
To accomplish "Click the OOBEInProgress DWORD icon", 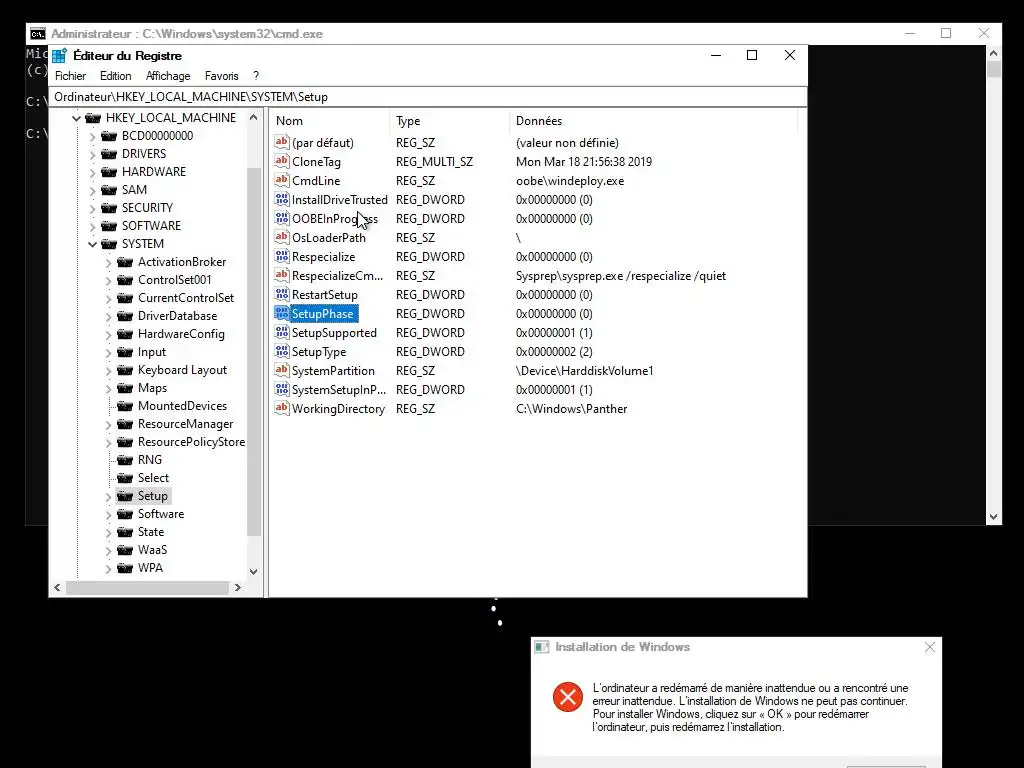I will click(281, 218).
